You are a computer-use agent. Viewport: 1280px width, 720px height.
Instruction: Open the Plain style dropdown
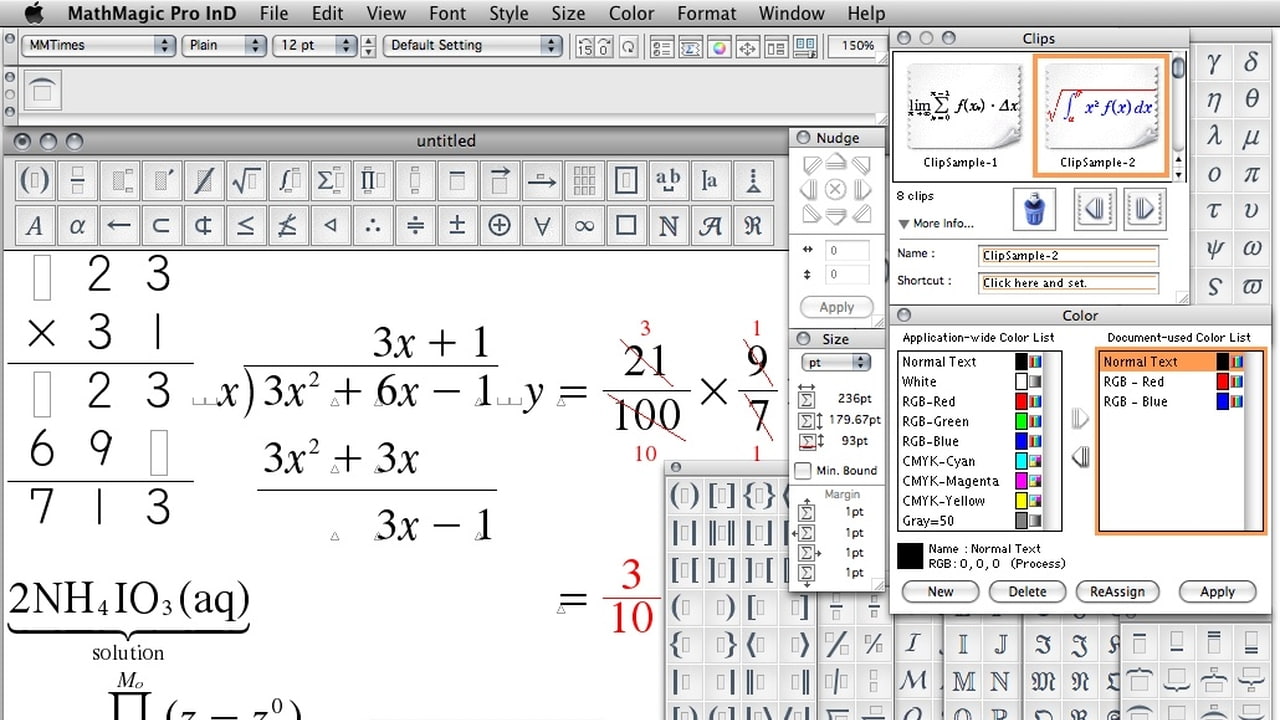click(224, 45)
